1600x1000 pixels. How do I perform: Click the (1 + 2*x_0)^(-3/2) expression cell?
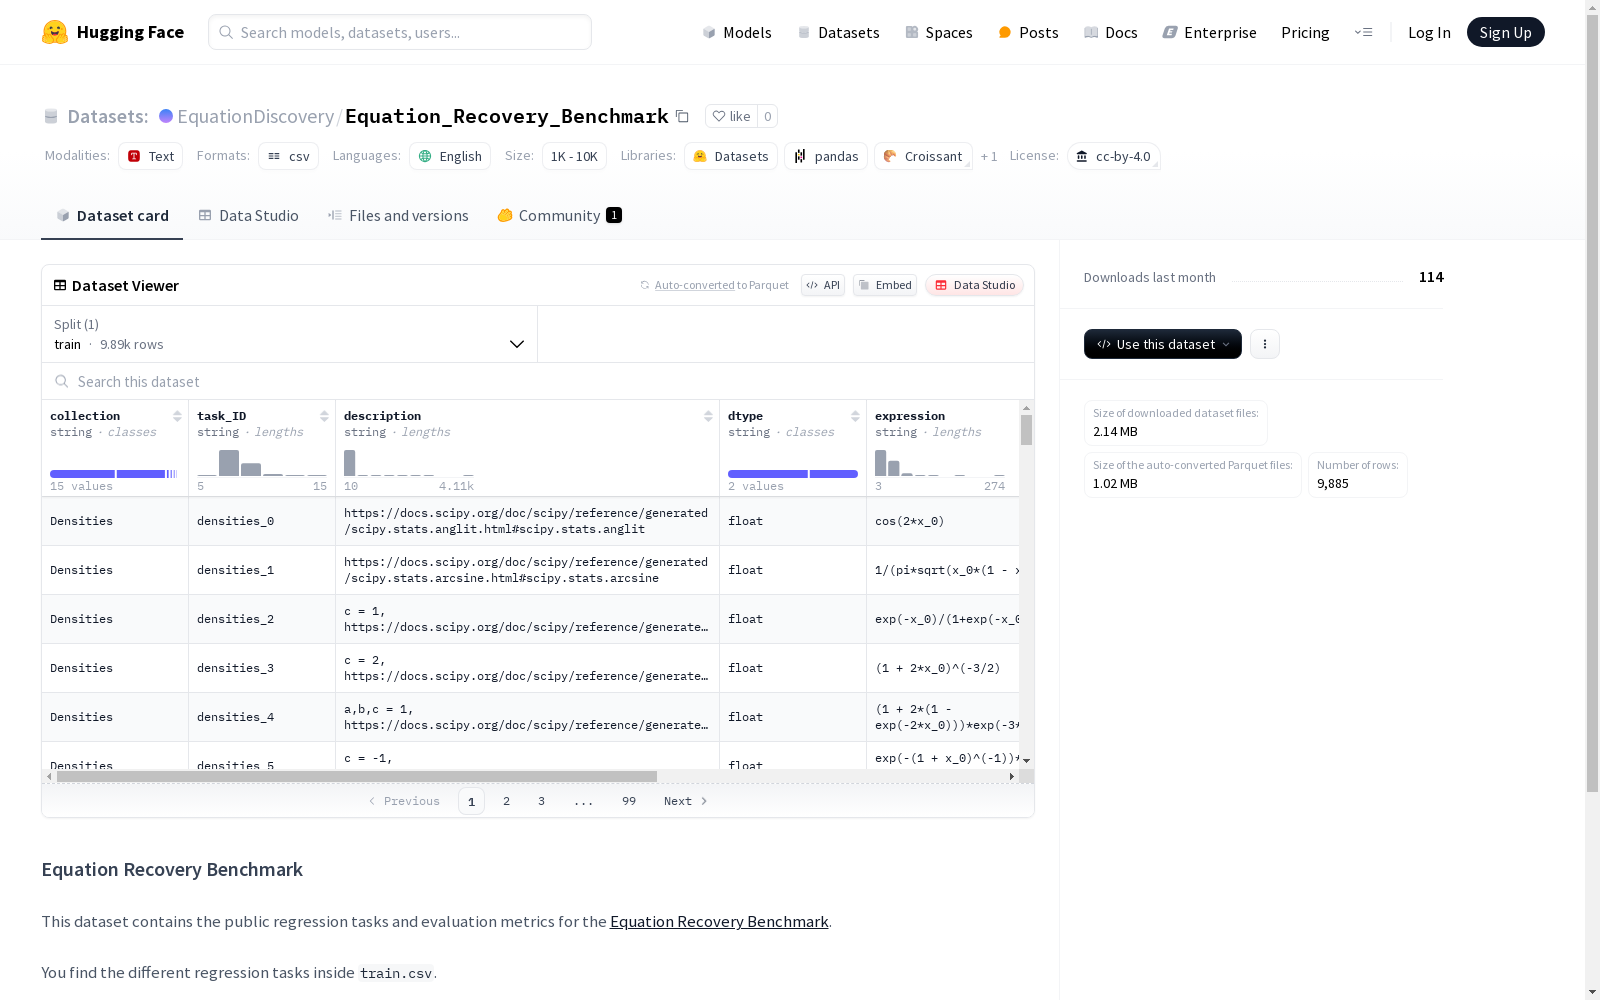pyautogui.click(x=943, y=668)
